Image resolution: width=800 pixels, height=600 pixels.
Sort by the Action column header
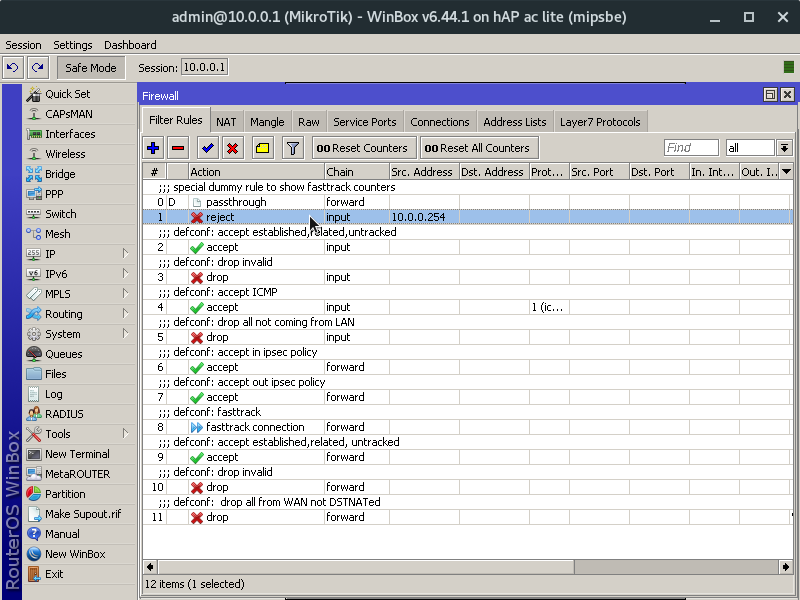[x=256, y=172]
